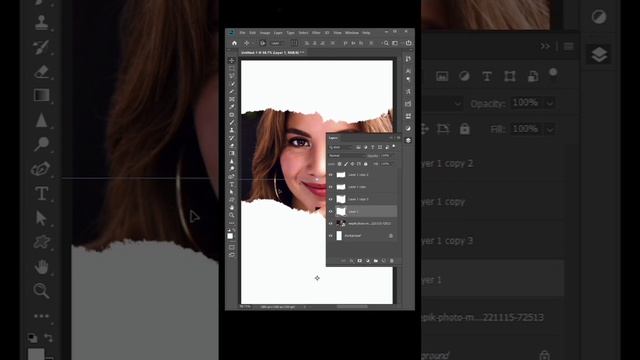Open the Auto-Select Layer dropdown

tap(276, 43)
